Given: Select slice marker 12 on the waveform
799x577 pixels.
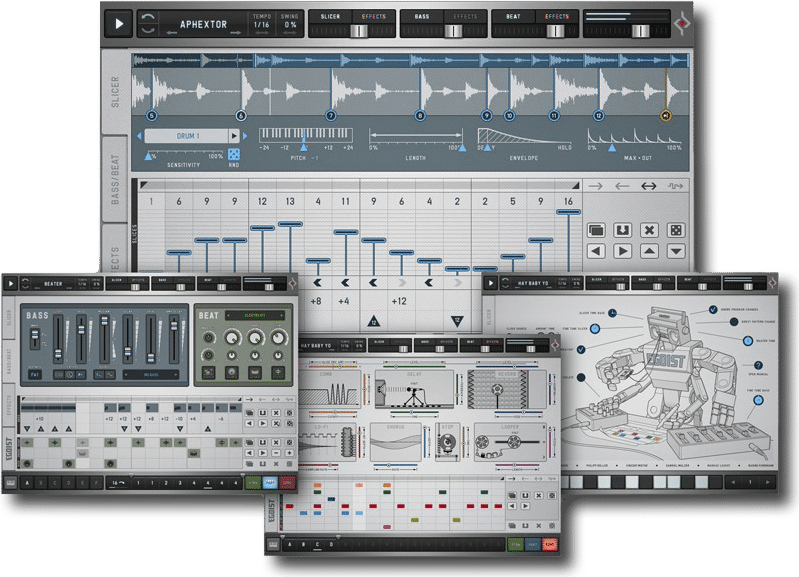Looking at the screenshot, I should pyautogui.click(x=599, y=116).
